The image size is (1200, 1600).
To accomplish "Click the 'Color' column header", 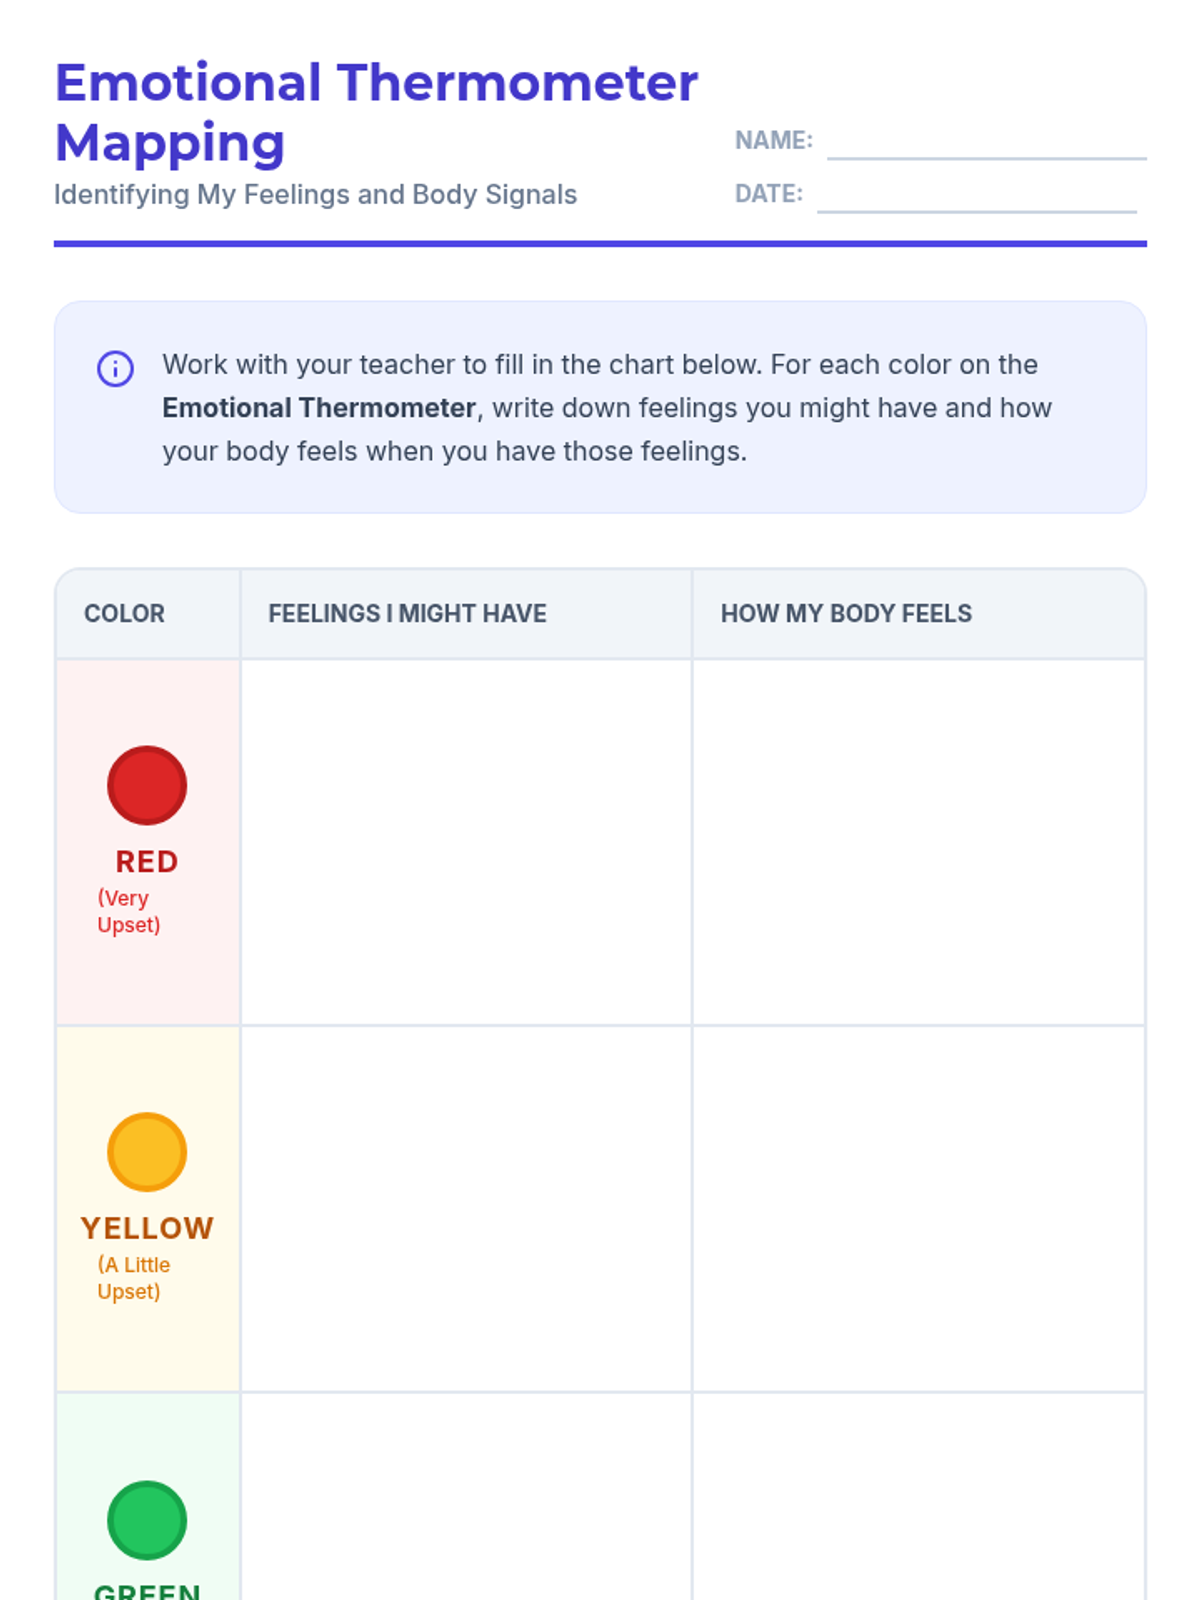I will (x=124, y=613).
